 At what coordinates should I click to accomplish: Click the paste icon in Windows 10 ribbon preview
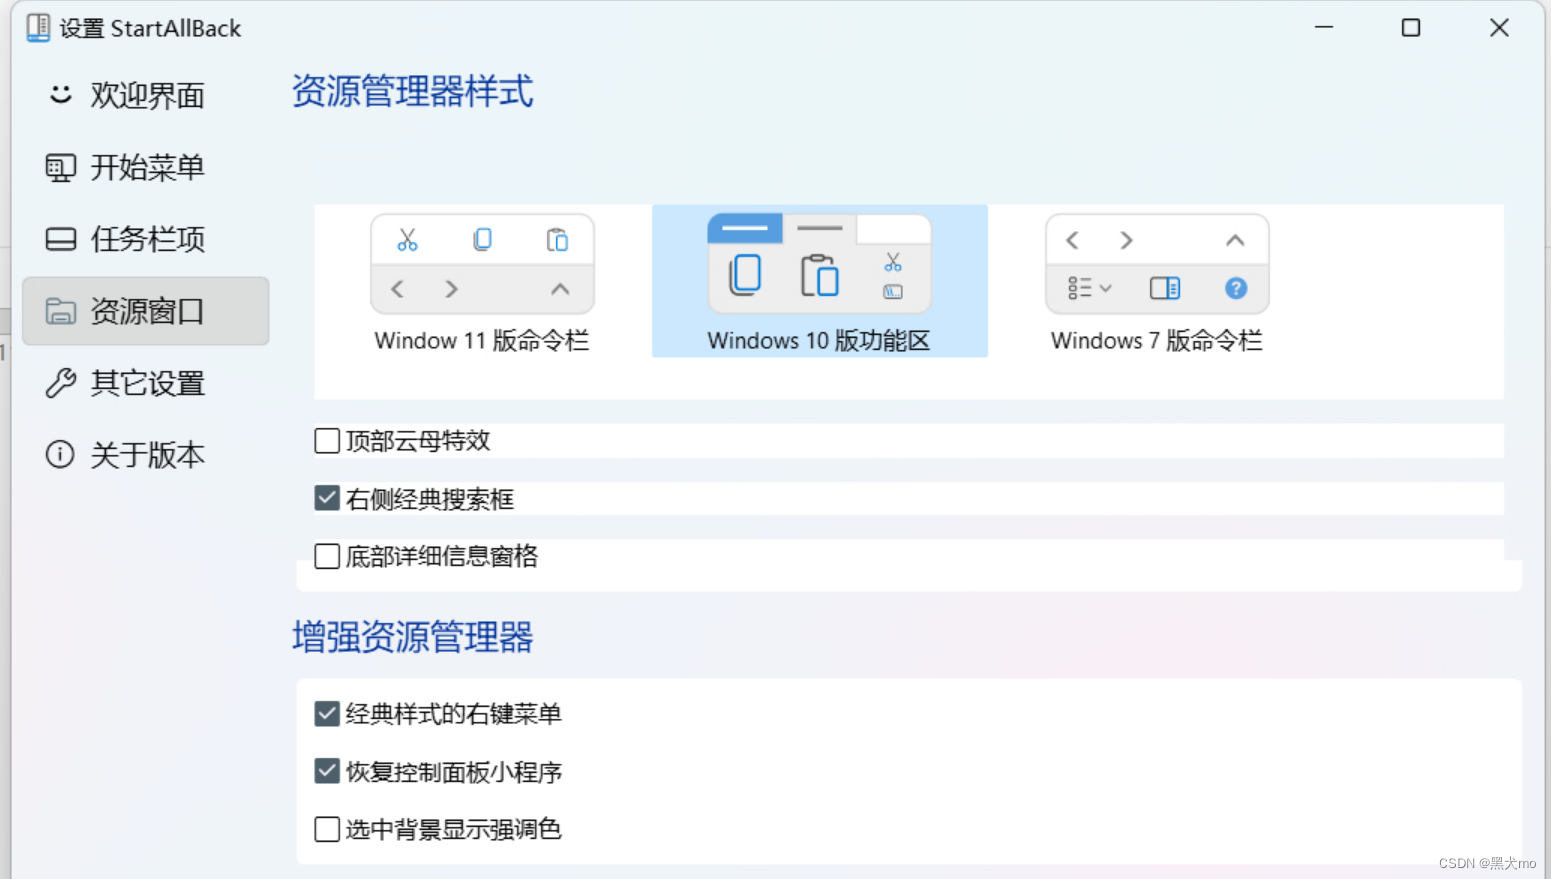click(x=820, y=275)
